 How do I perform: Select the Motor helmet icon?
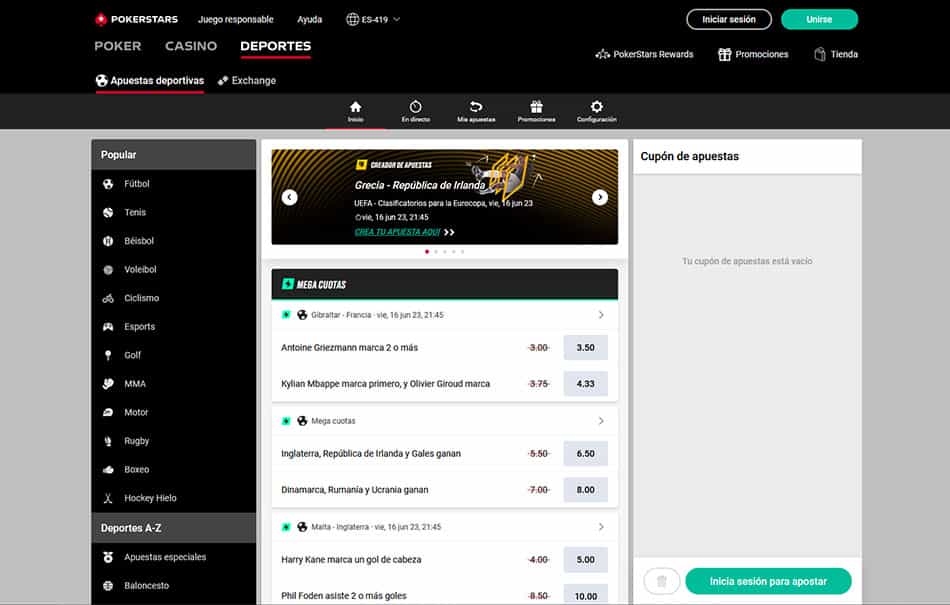[x=108, y=412]
